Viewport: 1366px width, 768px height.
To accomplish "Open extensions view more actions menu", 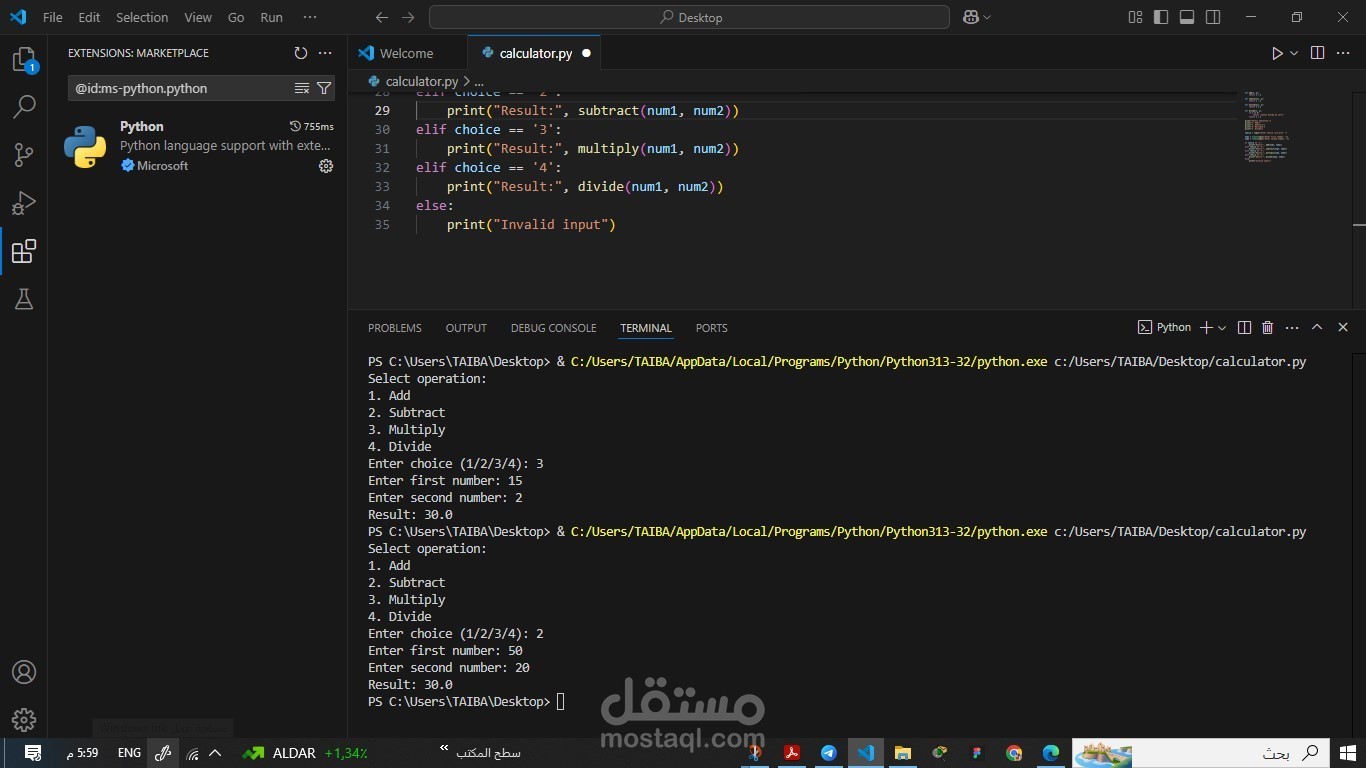I will tap(325, 53).
